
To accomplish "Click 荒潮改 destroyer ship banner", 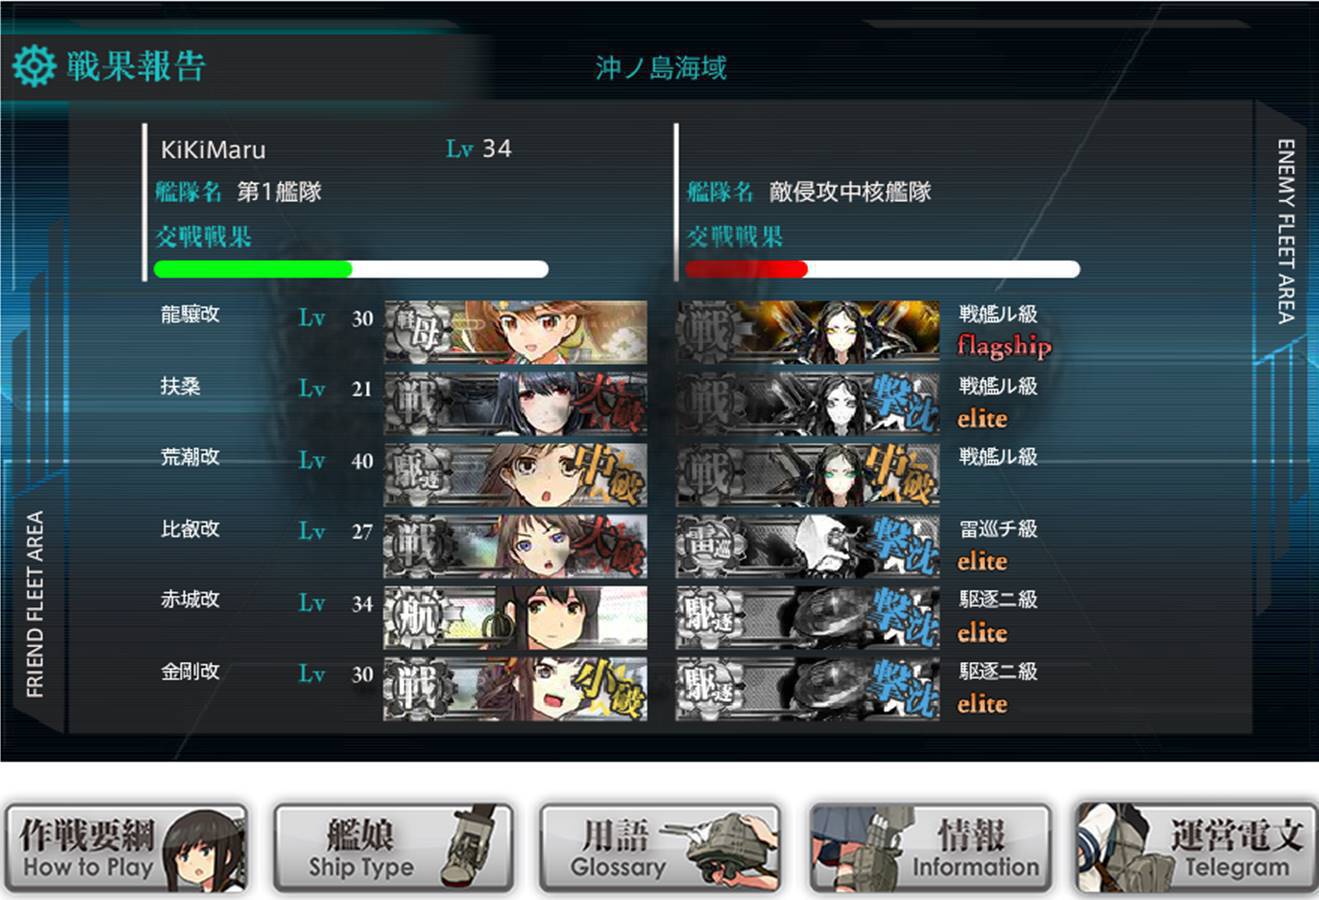I will point(516,475).
